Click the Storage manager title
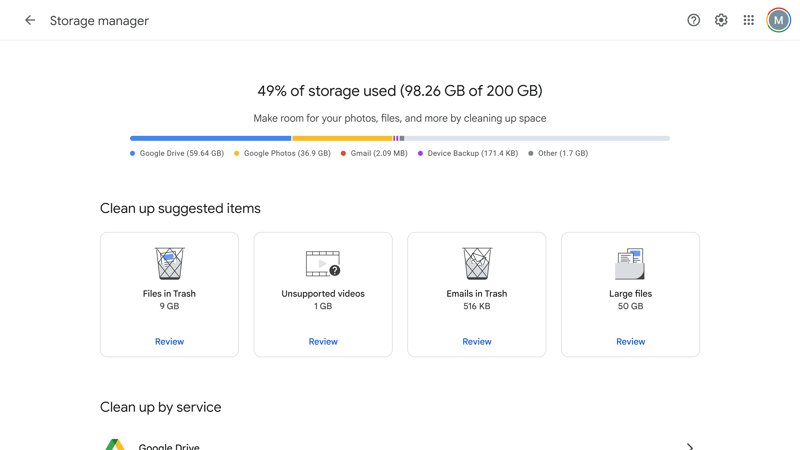 [99, 21]
